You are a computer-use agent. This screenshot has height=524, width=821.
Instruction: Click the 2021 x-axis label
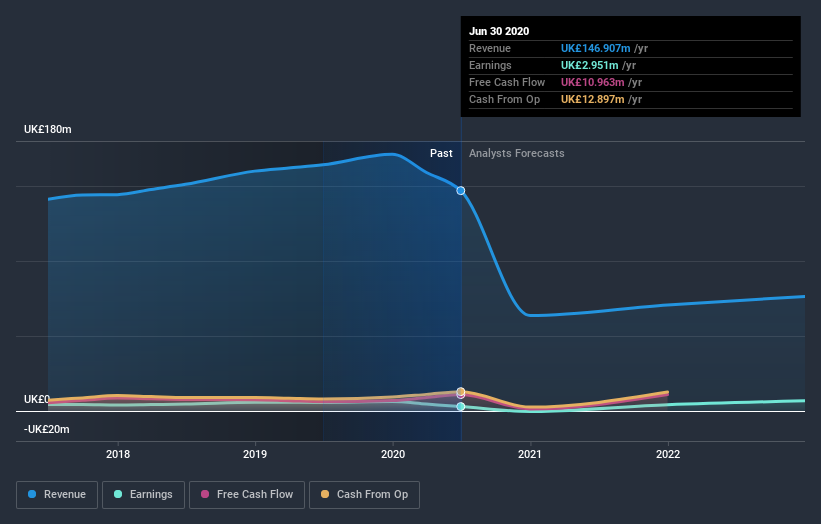pos(530,454)
